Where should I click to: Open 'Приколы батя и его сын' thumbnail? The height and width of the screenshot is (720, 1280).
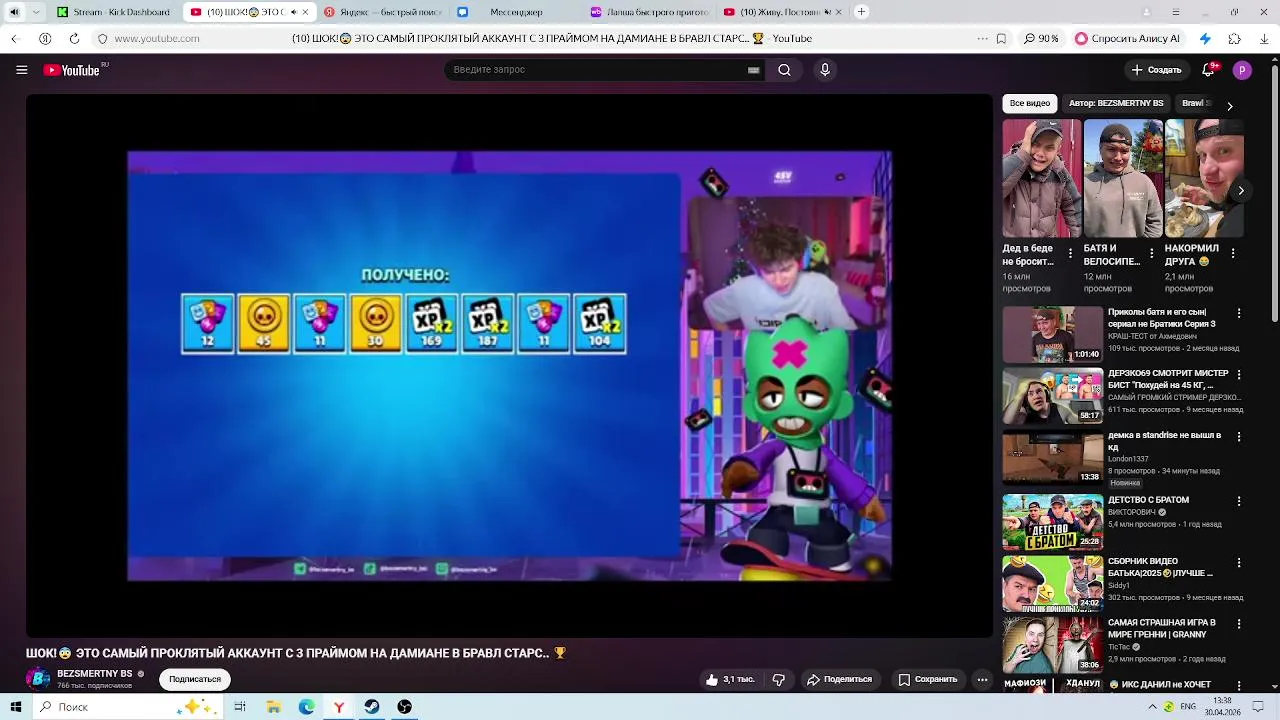pos(1053,335)
